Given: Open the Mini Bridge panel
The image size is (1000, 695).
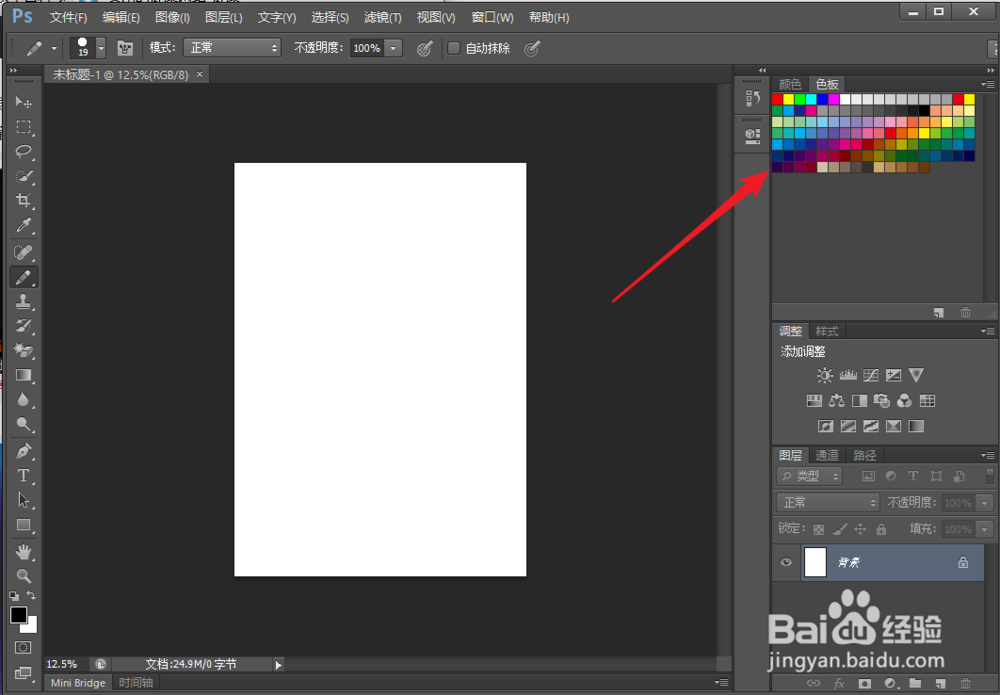Looking at the screenshot, I should [x=78, y=683].
